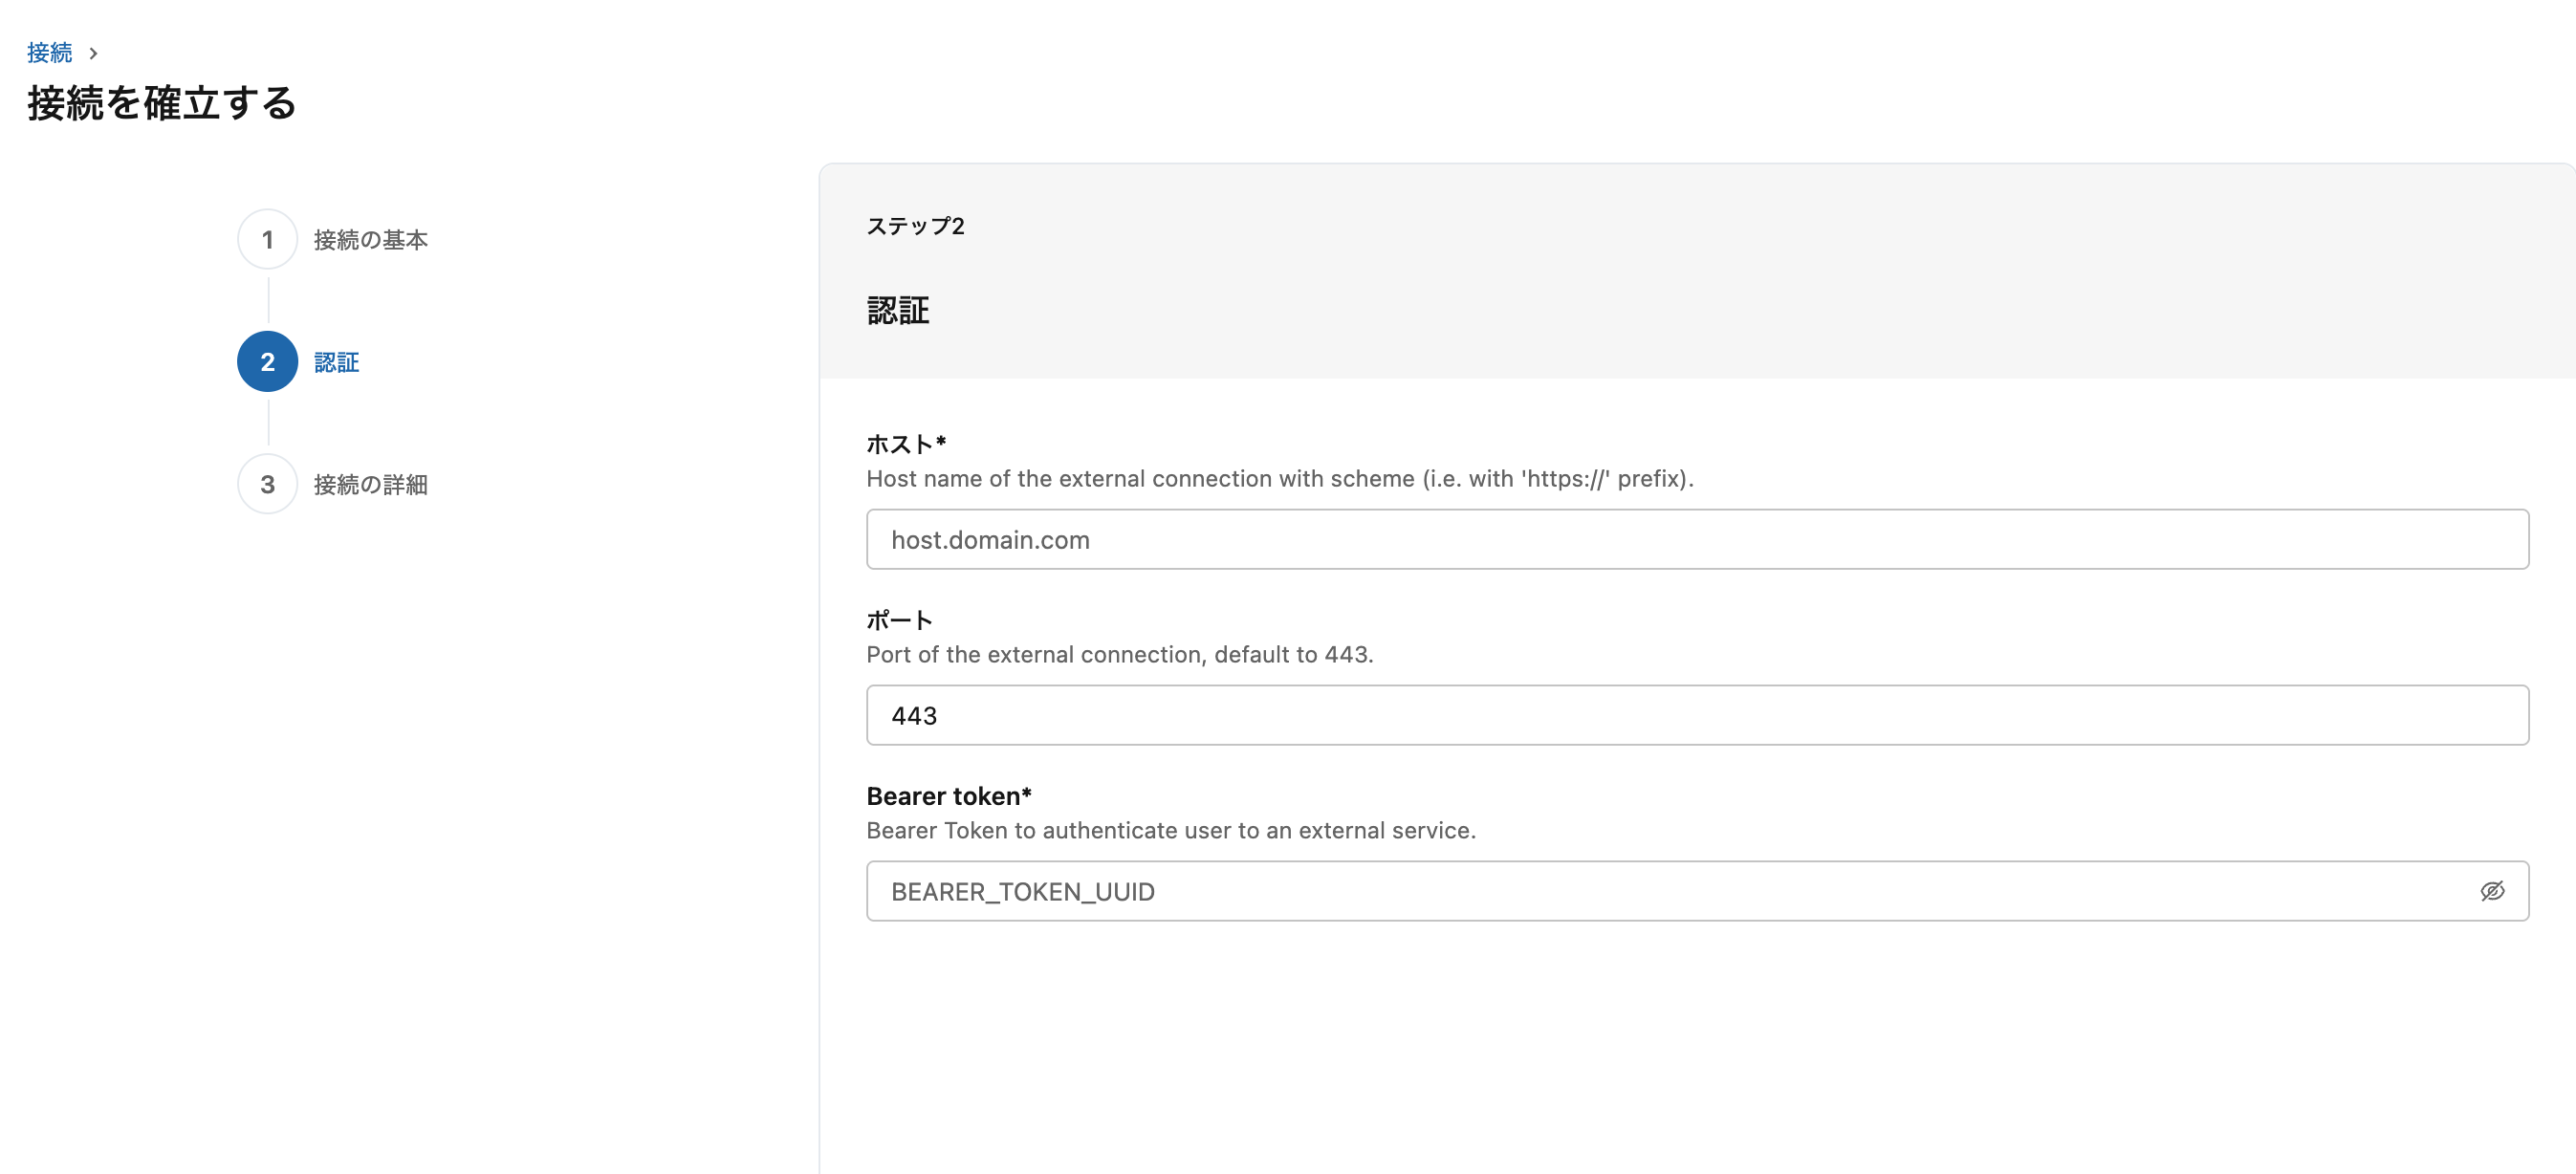Image resolution: width=2576 pixels, height=1174 pixels.
Task: Click the 接続 breadcrumb link
Action: pyautogui.click(x=49, y=52)
